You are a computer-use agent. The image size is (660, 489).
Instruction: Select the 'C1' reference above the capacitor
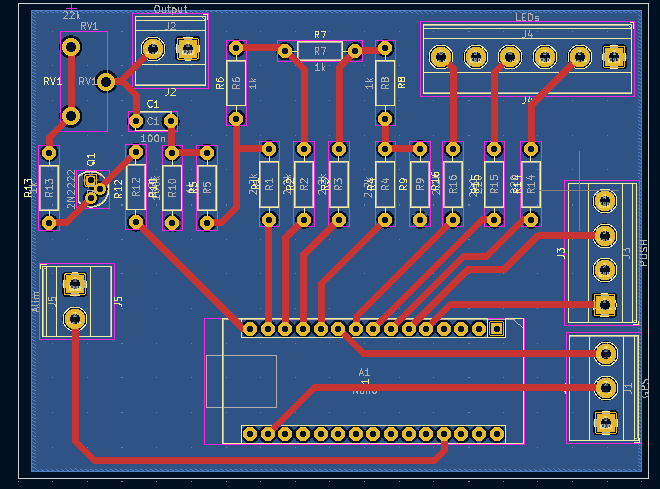tap(153, 104)
